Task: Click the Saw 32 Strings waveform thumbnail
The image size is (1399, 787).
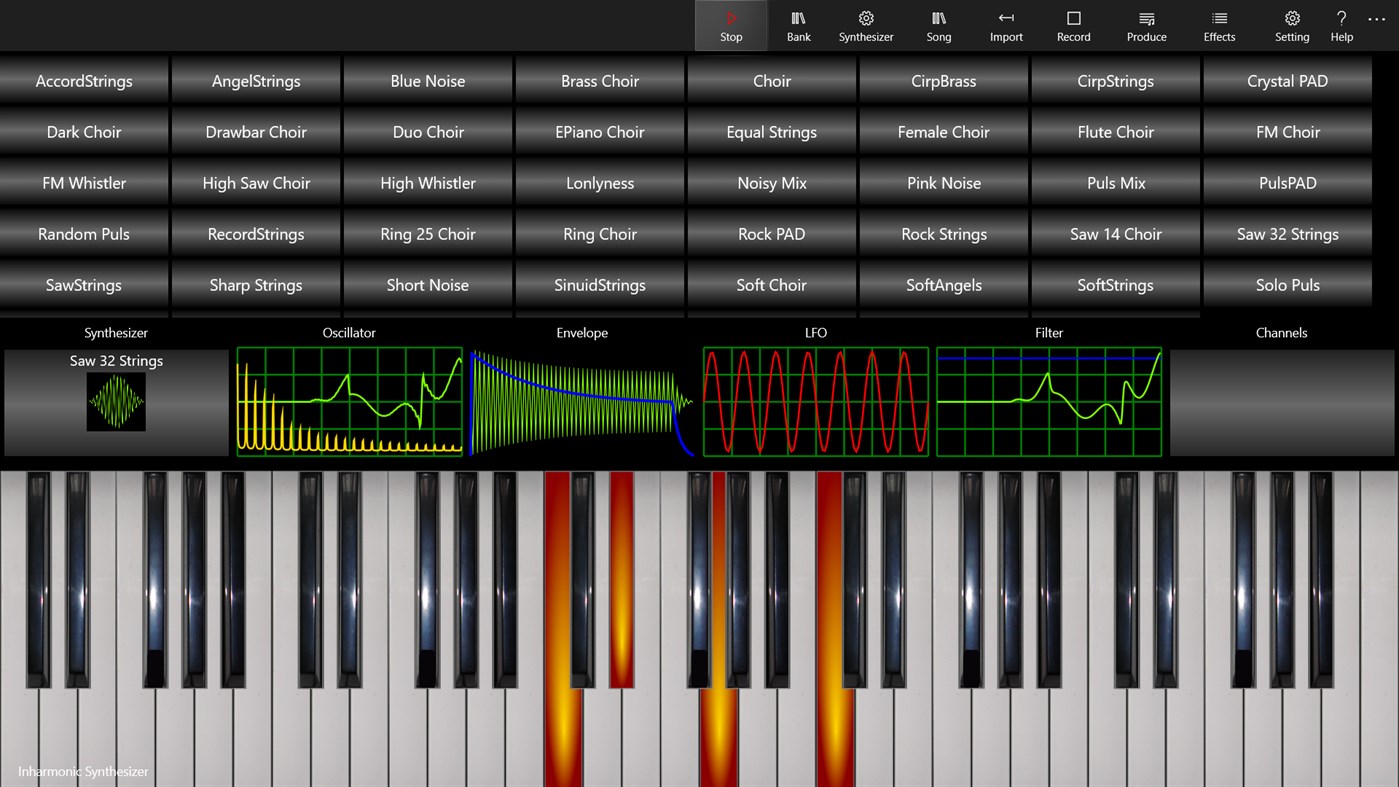Action: (x=115, y=401)
